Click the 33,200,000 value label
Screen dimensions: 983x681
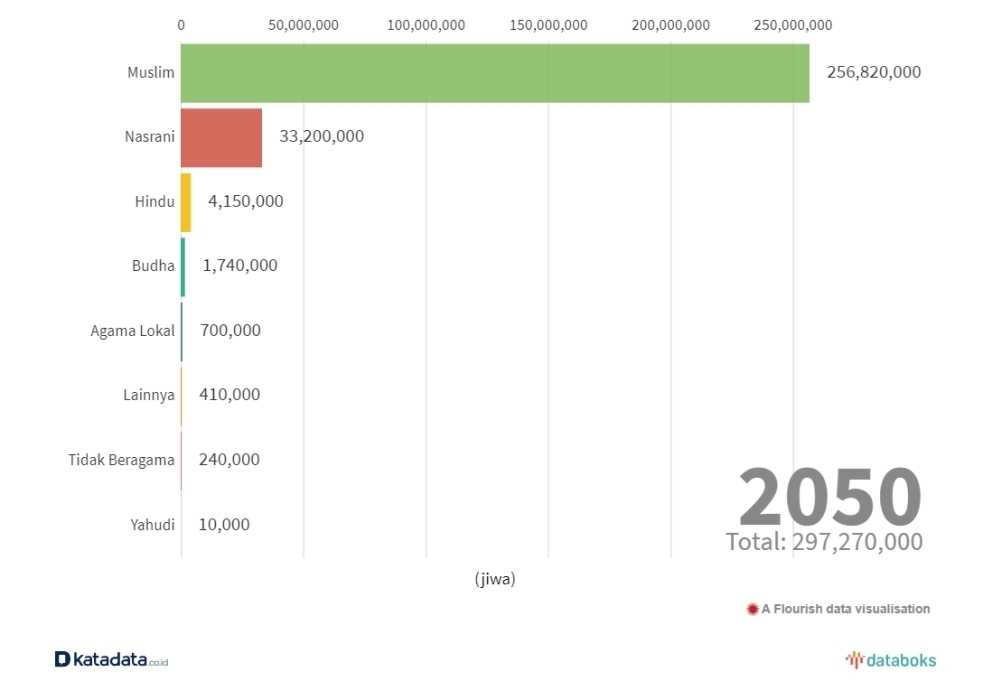[321, 137]
